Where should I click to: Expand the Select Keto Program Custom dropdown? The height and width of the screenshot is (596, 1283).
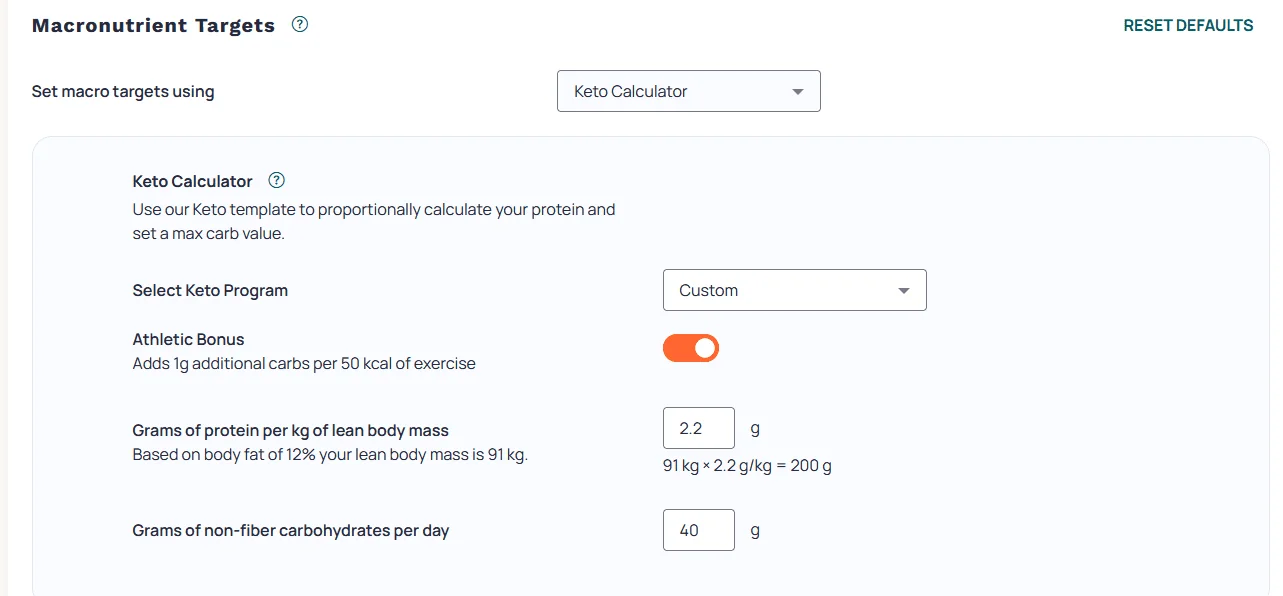795,290
